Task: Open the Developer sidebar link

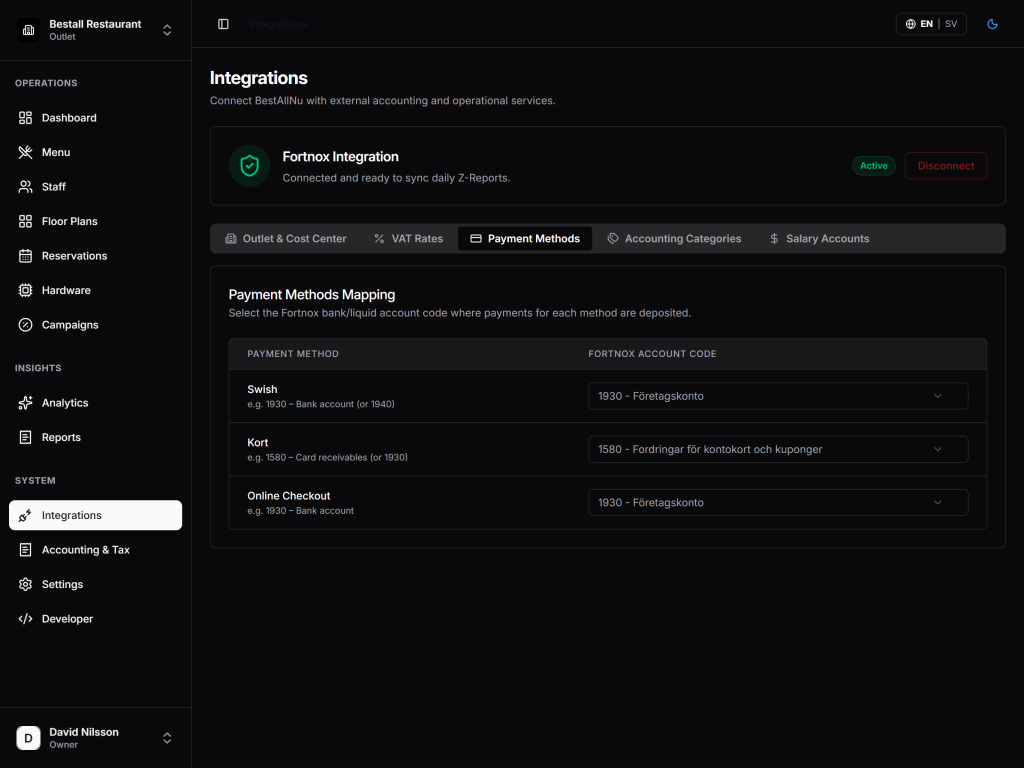Action: [x=95, y=619]
